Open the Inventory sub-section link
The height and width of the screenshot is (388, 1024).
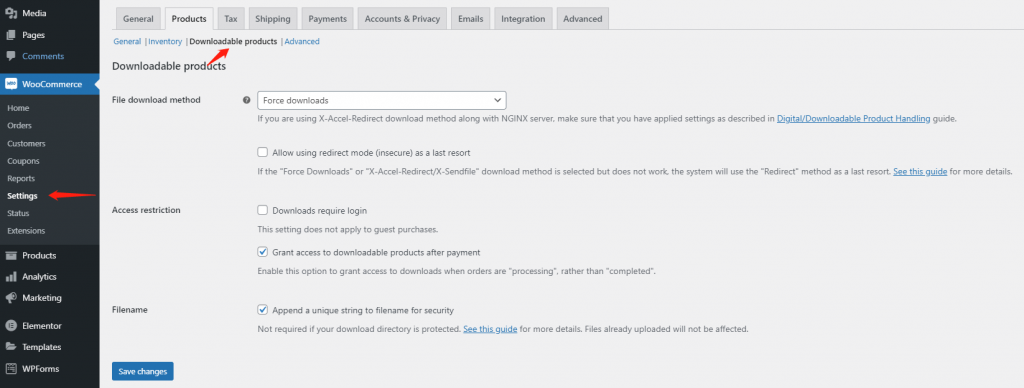pyautogui.click(x=165, y=41)
